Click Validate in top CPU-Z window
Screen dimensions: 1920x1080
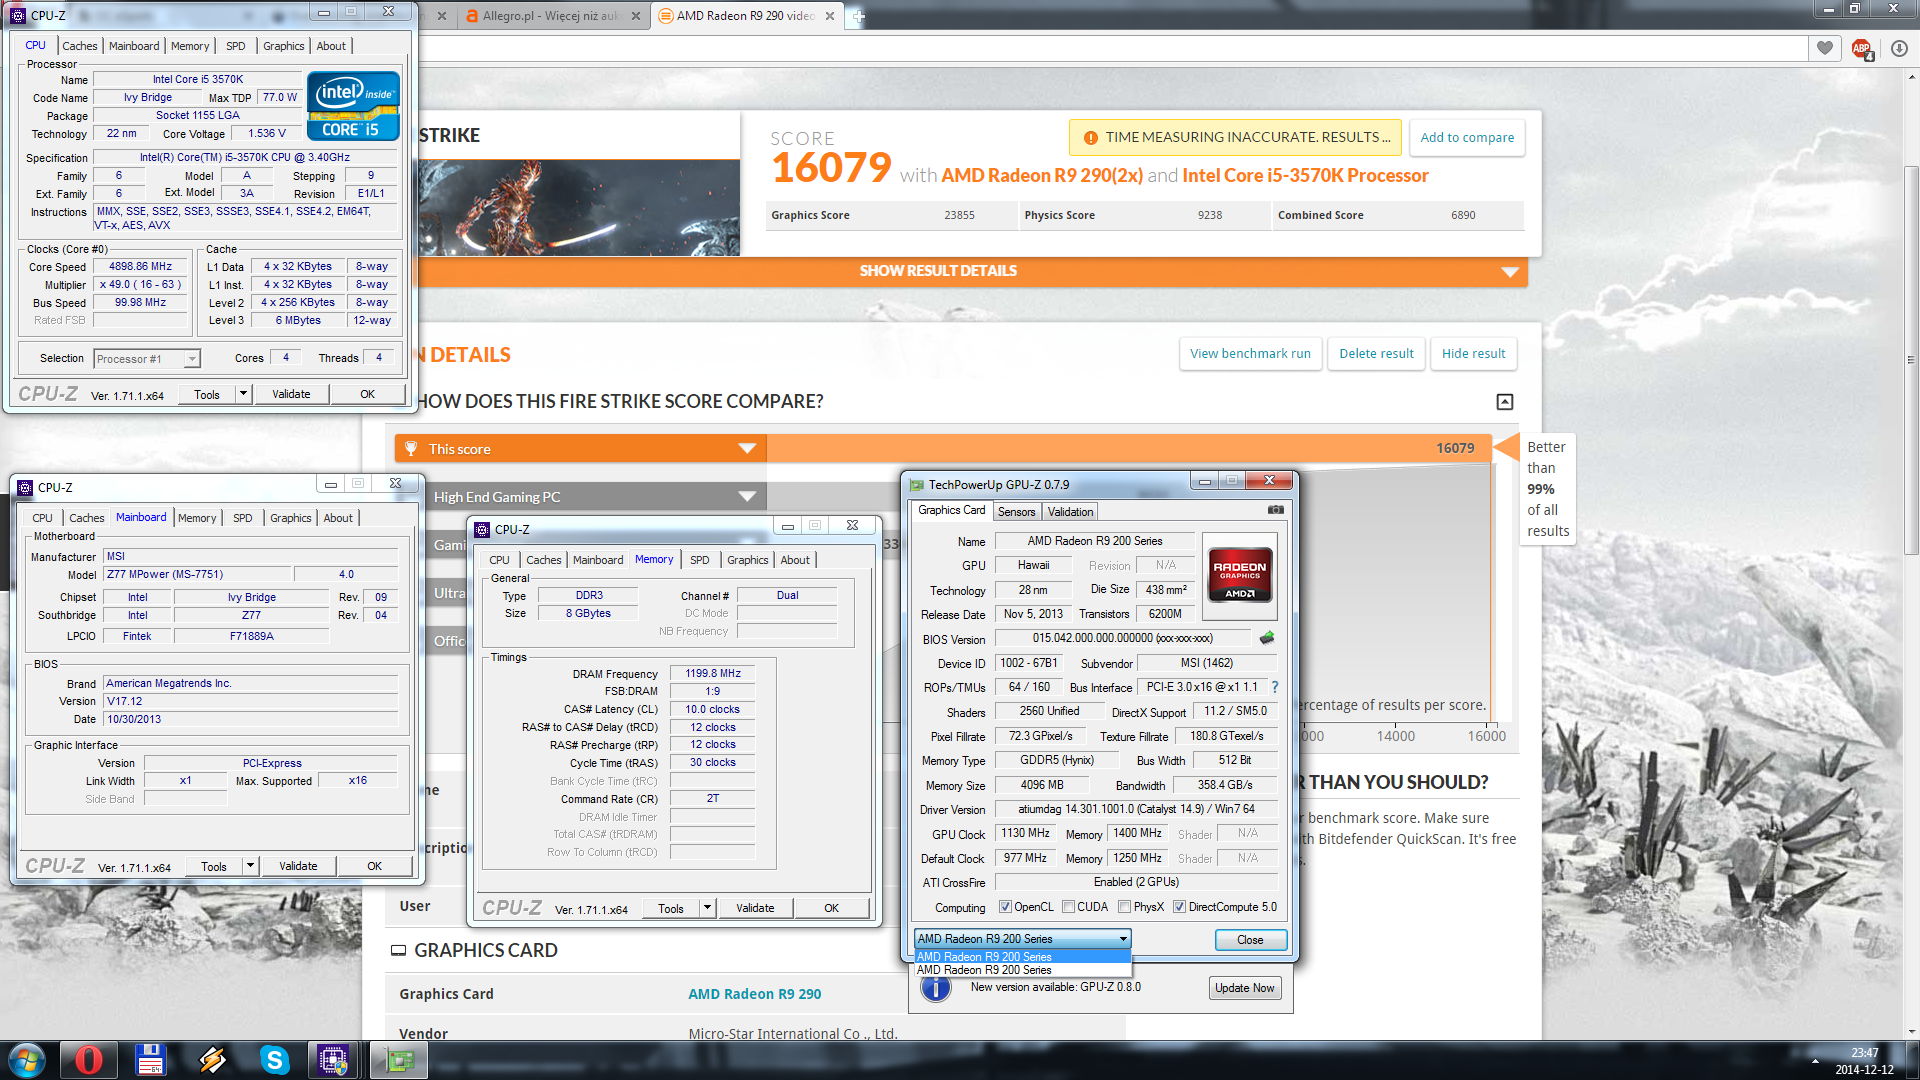coord(291,394)
